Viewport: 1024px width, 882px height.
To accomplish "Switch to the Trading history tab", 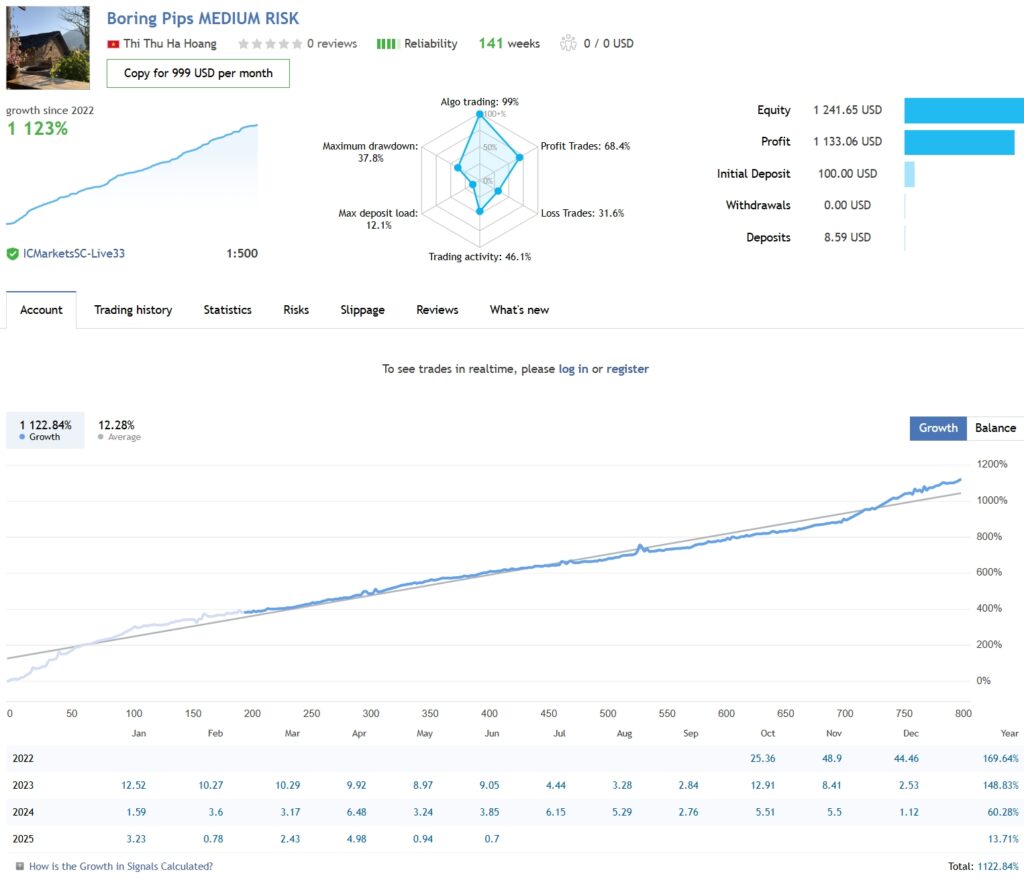I will point(133,309).
